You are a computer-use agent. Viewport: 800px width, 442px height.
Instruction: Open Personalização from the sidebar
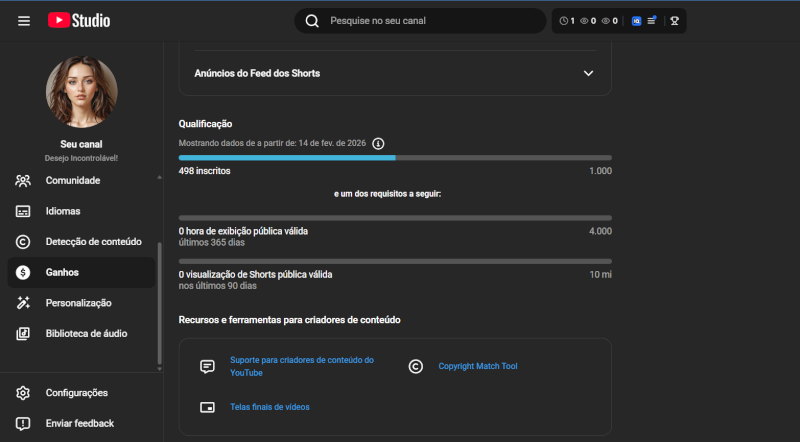tap(78, 303)
